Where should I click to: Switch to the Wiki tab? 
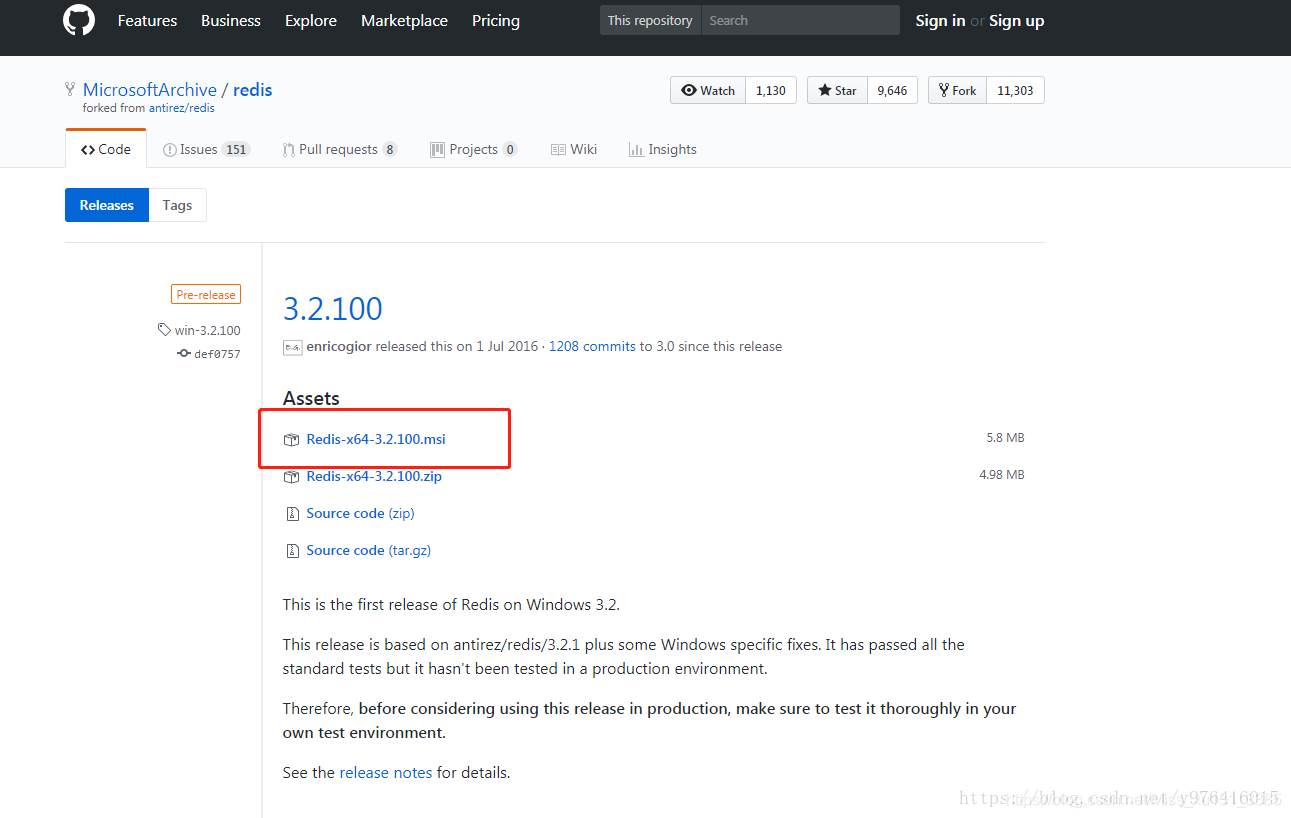pyautogui.click(x=573, y=149)
